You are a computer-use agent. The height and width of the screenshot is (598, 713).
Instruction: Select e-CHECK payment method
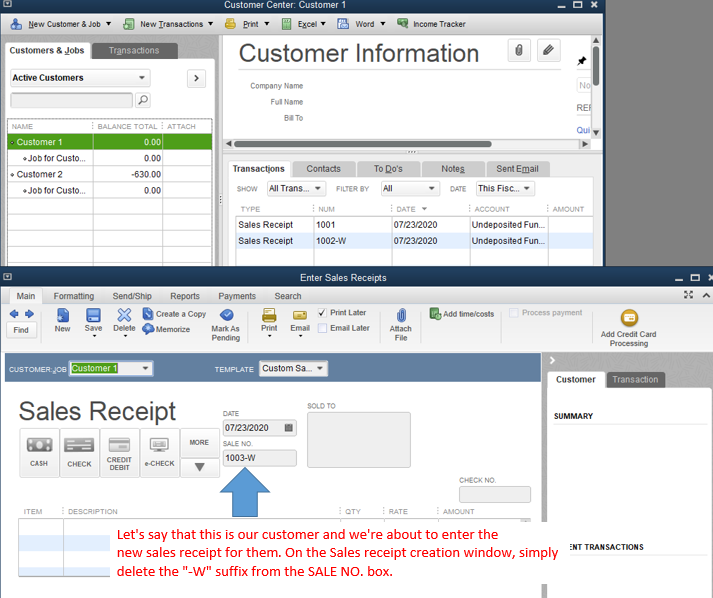[x=159, y=452]
